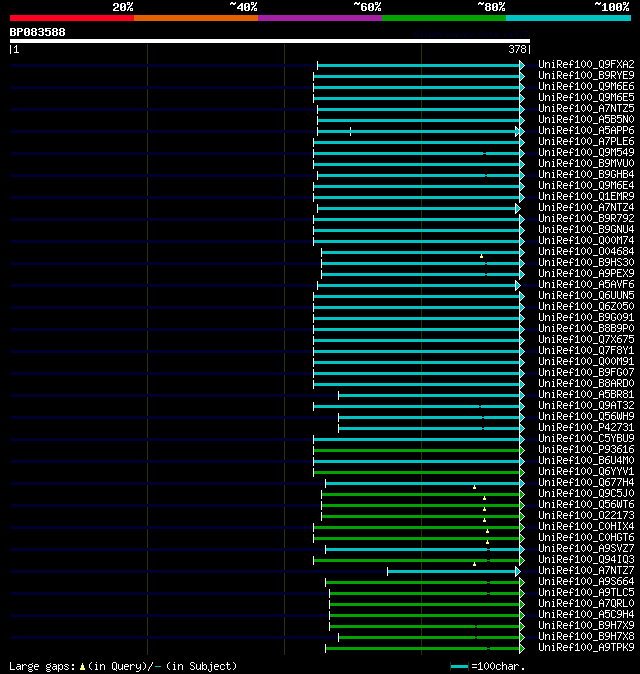Select the UniRef100_P93616 label
The image size is (640, 674).
[x=586, y=450]
